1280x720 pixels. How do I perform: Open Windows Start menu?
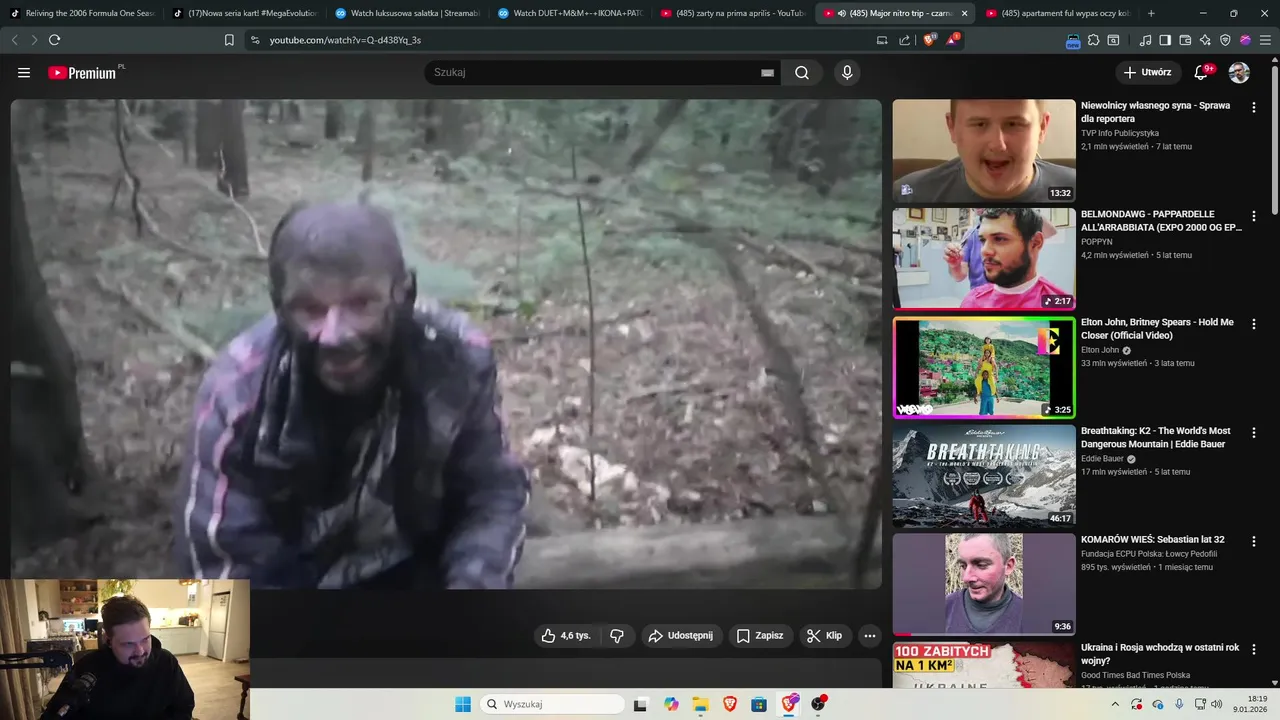pos(463,704)
